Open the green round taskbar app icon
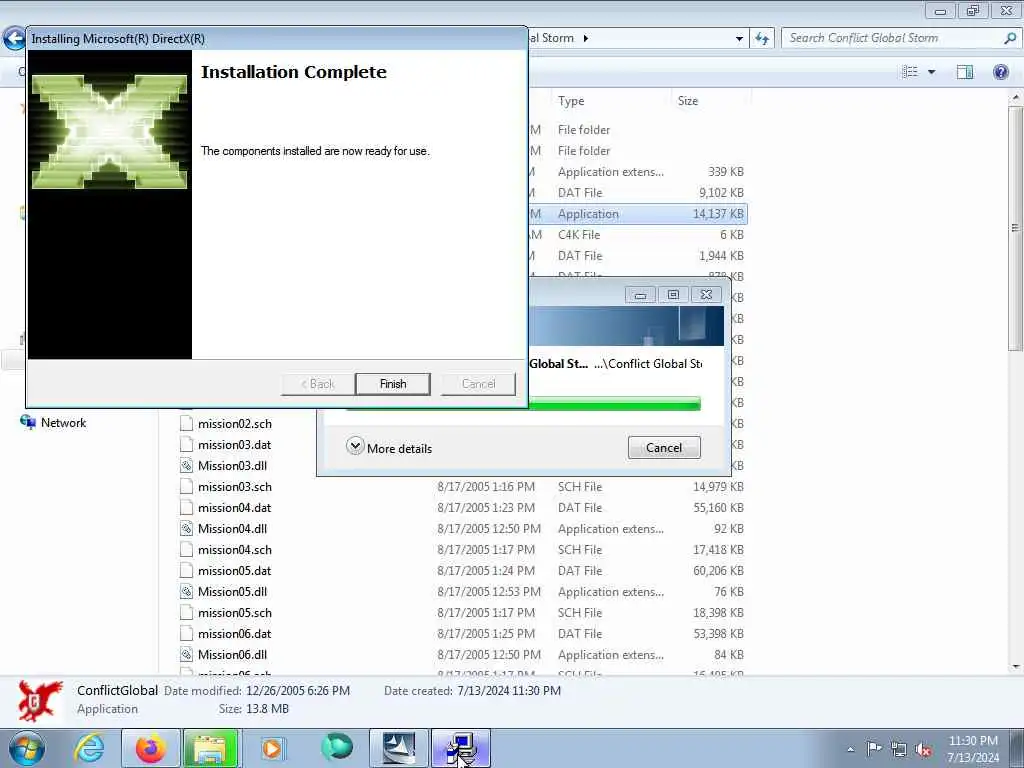 (x=336, y=747)
